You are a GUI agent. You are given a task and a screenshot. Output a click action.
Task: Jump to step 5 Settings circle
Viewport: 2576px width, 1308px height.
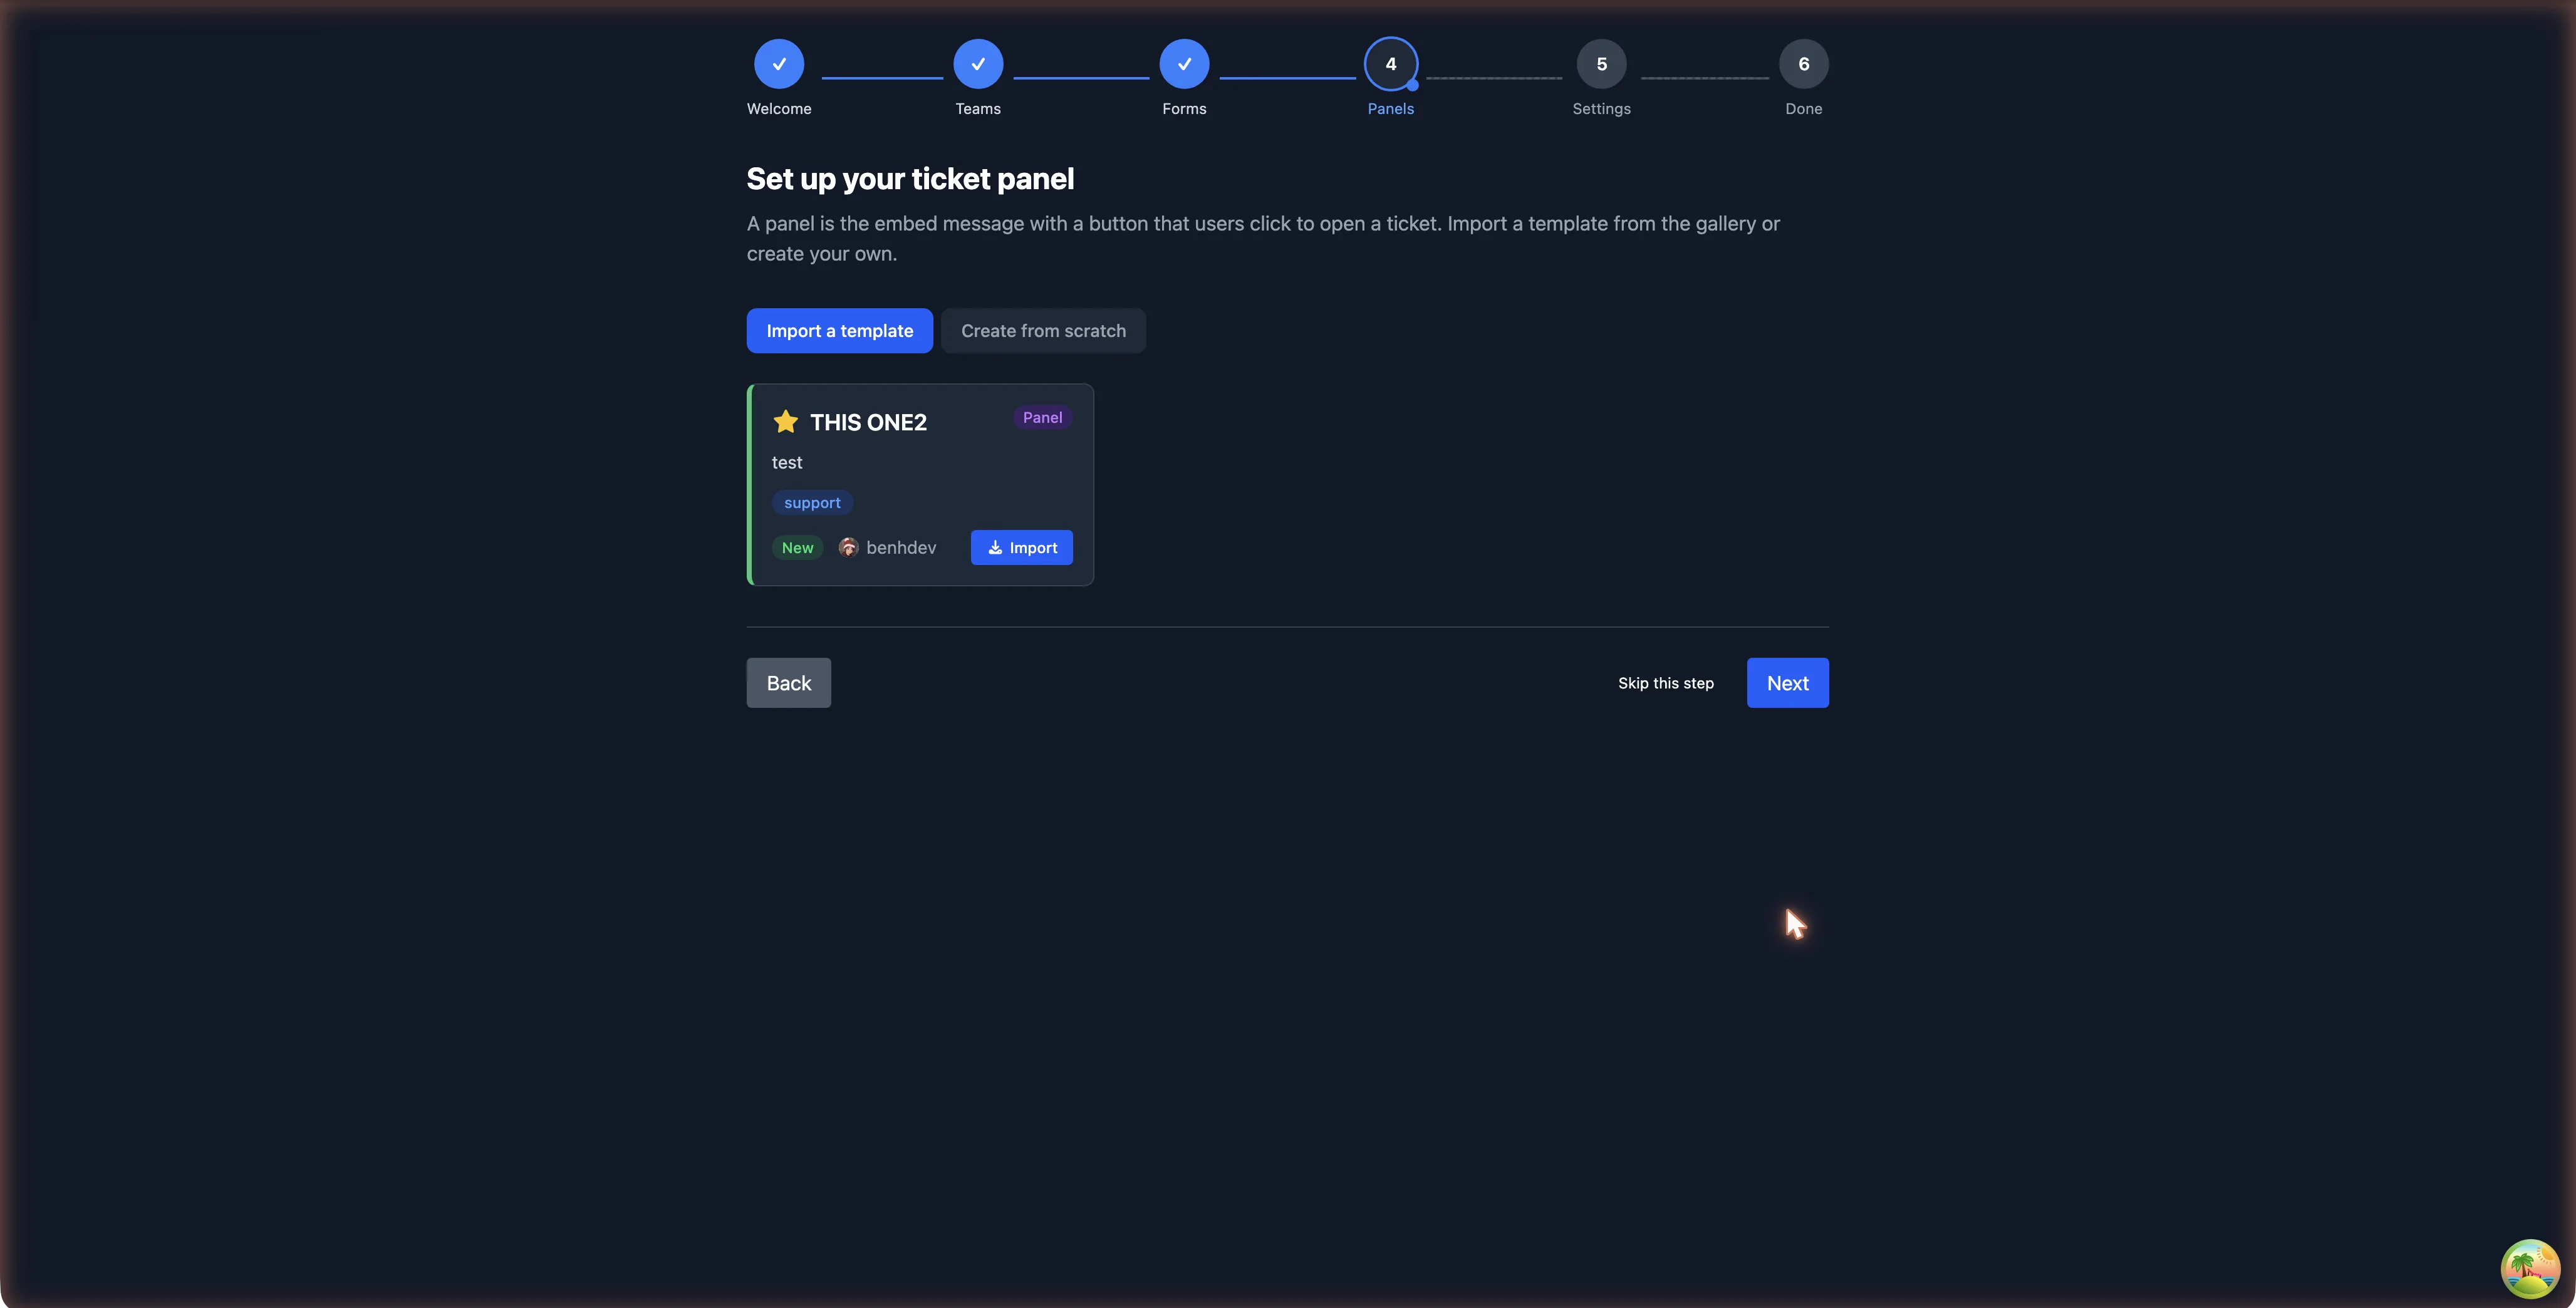[1601, 64]
